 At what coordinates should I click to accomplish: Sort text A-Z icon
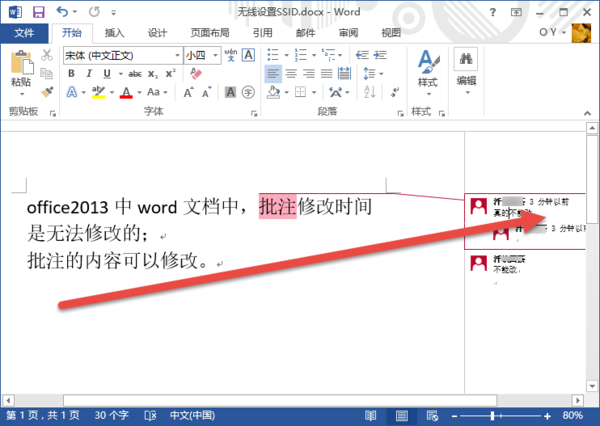pos(370,92)
